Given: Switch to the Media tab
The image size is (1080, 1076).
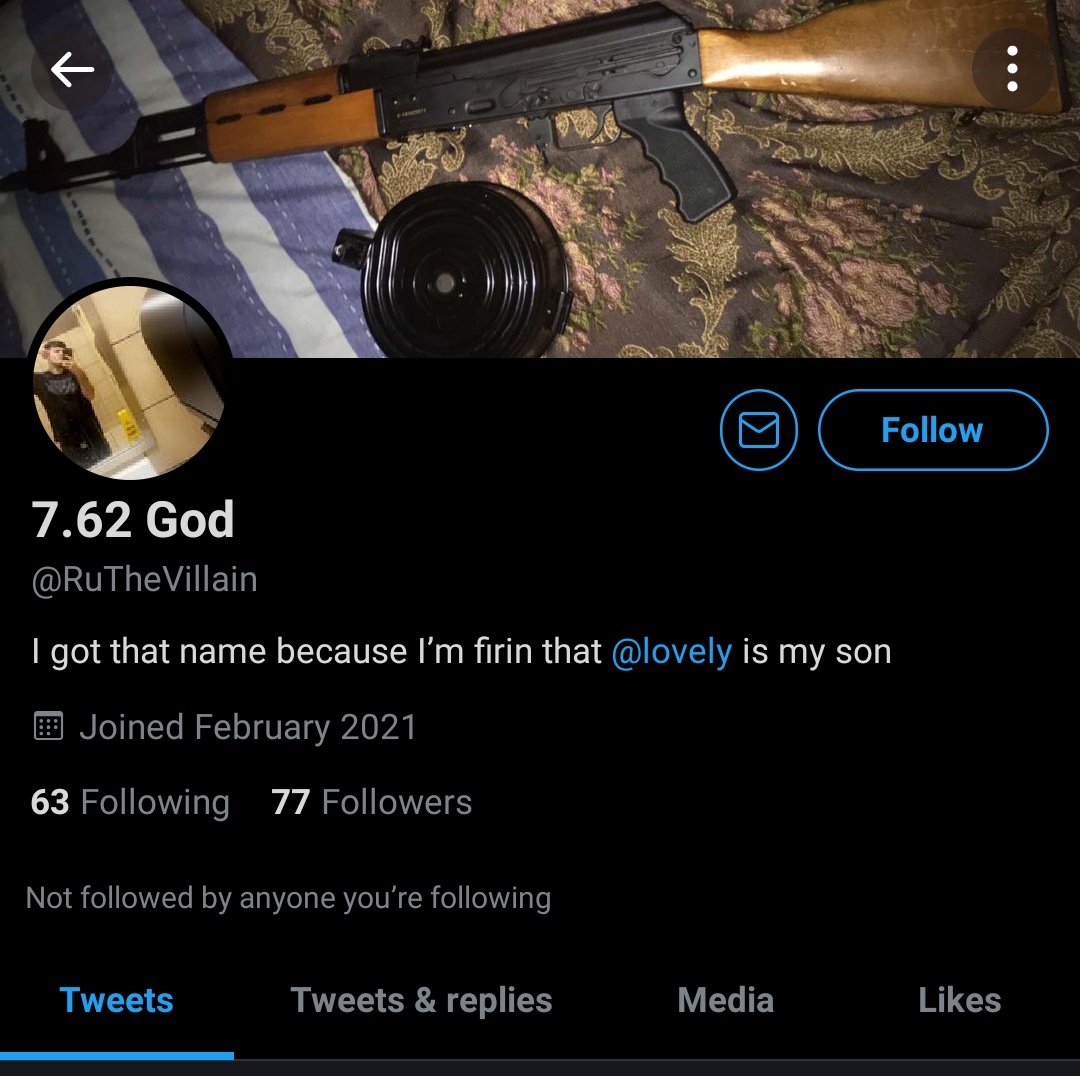Looking at the screenshot, I should pos(725,1000).
